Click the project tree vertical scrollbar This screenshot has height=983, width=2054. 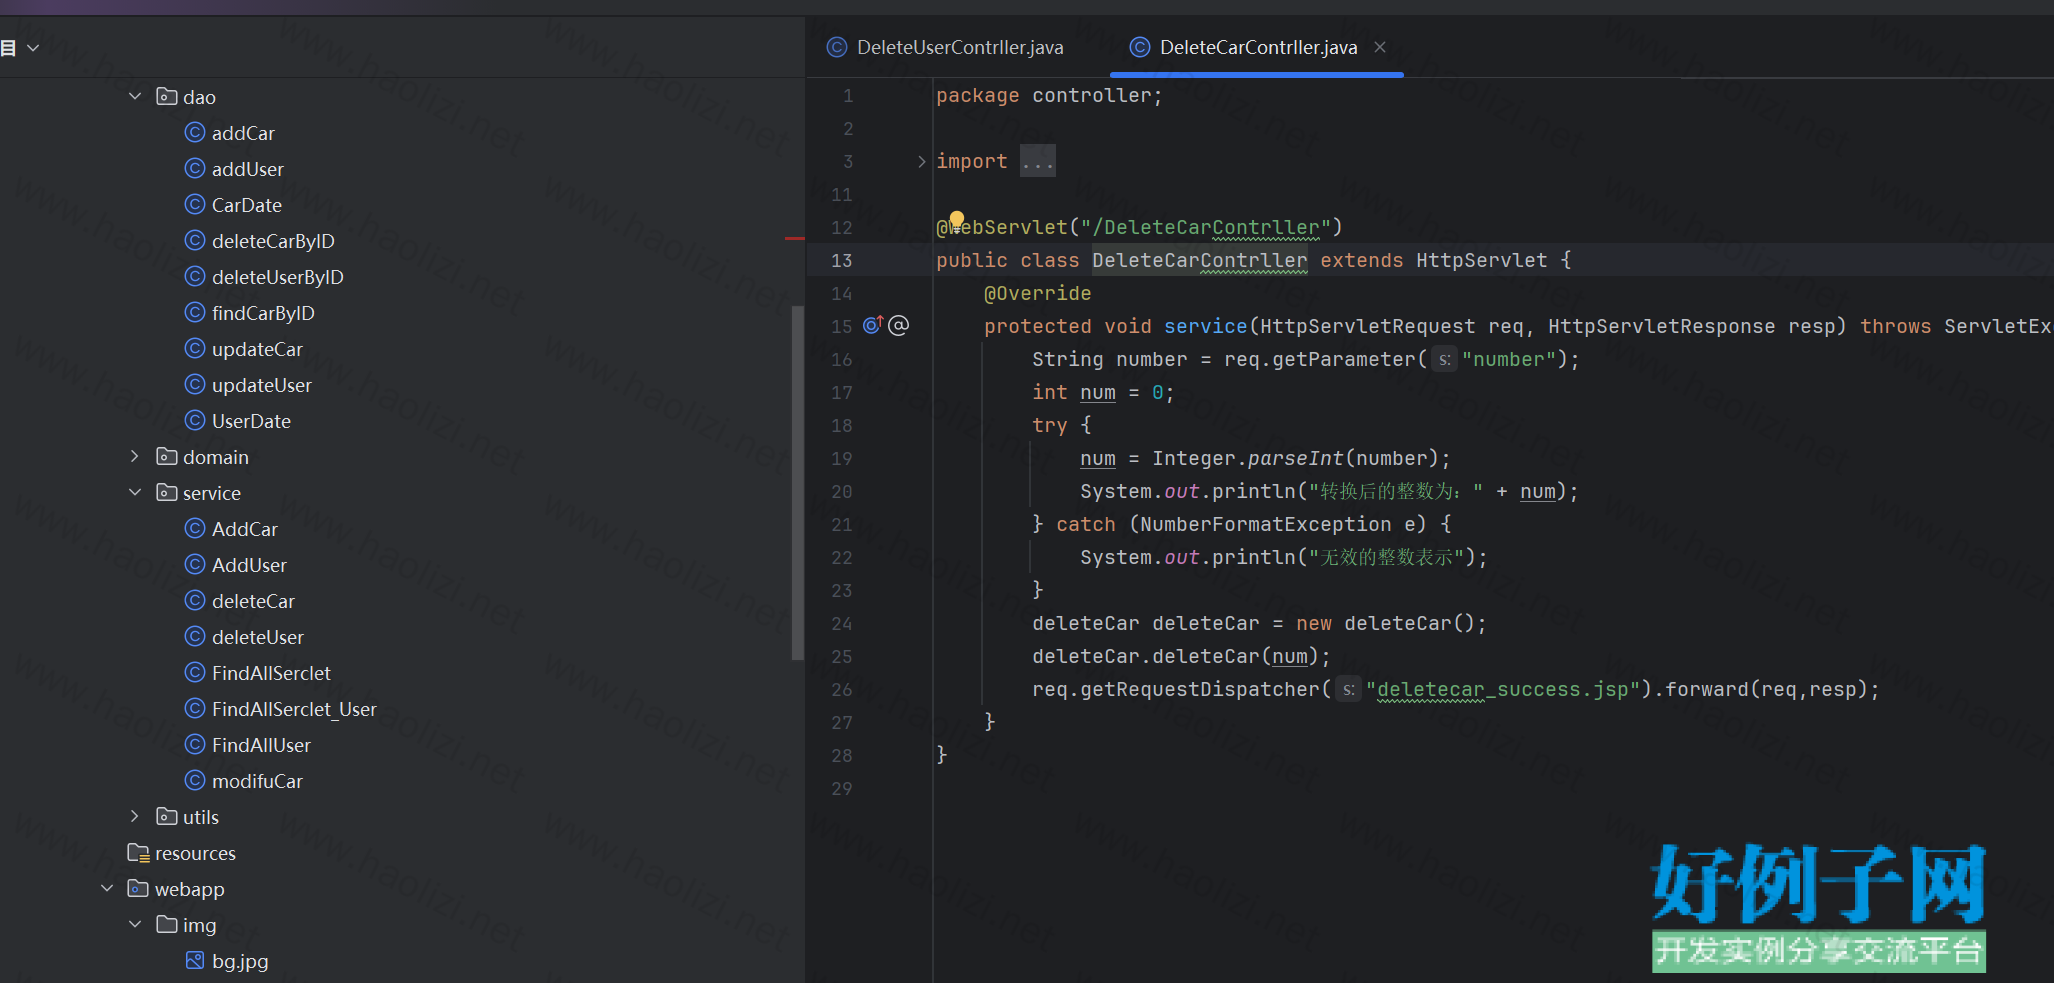coord(797,480)
